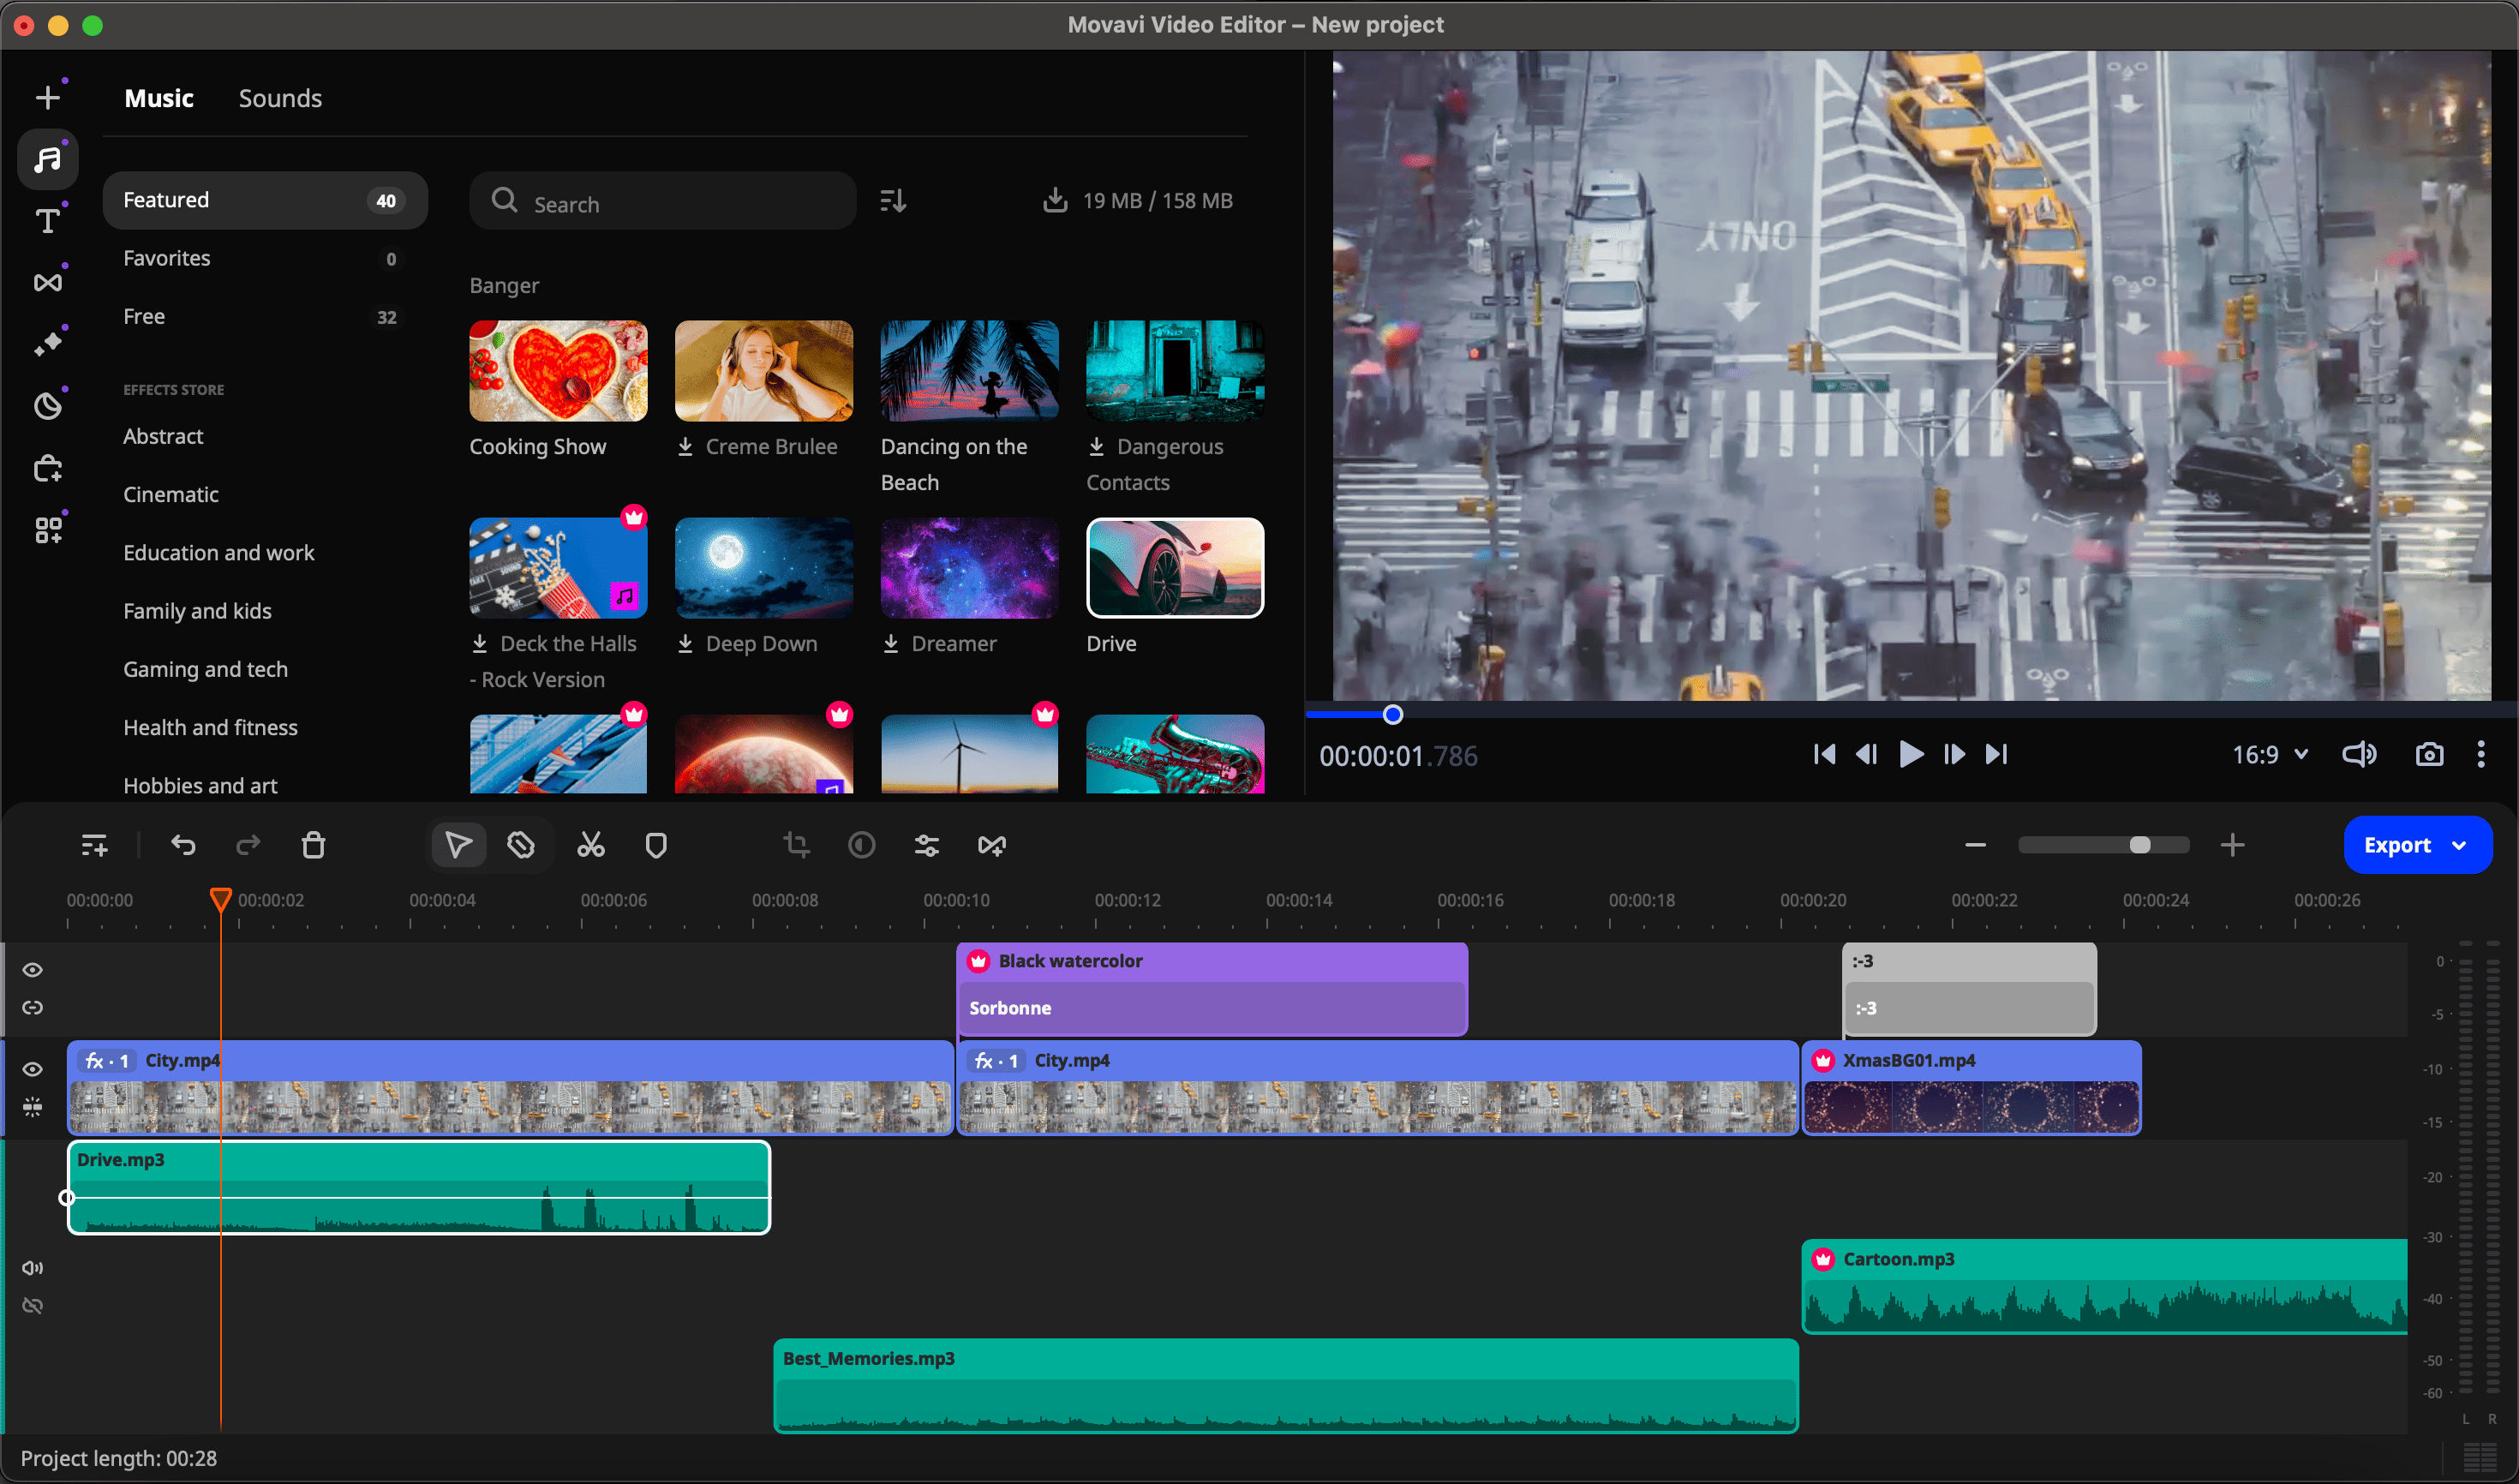Open the Stickers clock-shaped sidebar icon

(47, 405)
